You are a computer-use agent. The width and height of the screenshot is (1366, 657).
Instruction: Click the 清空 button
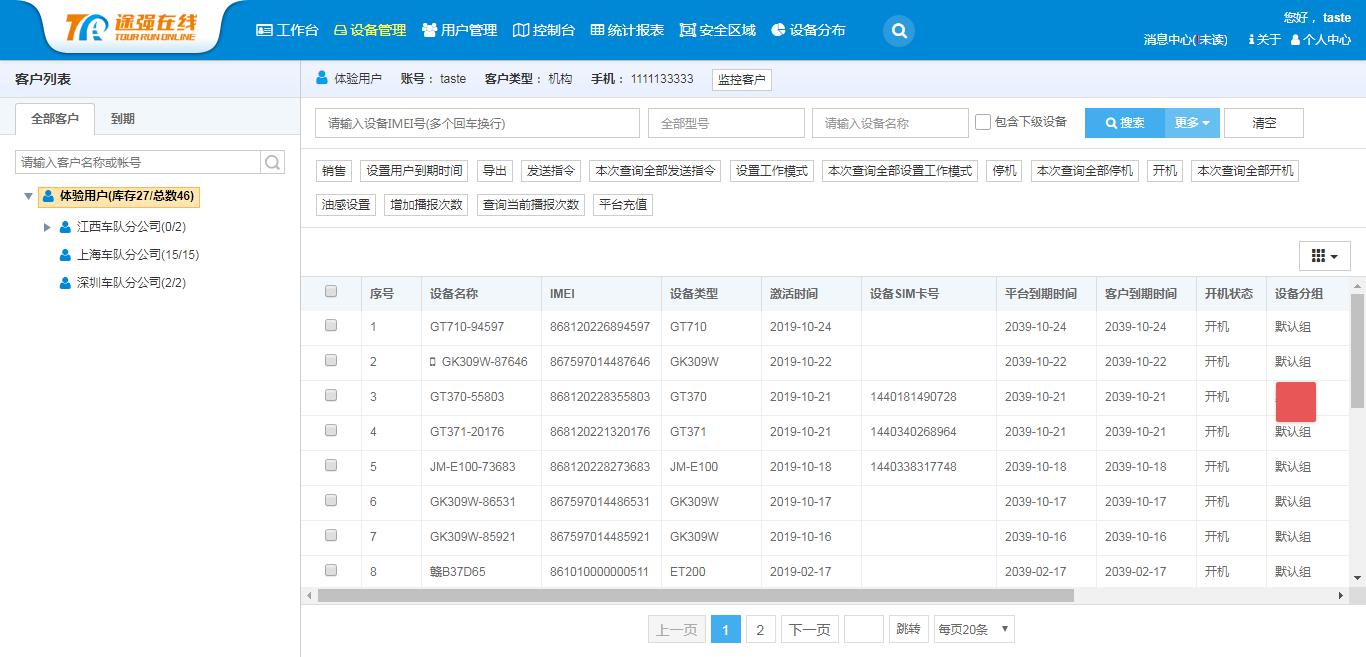(1264, 123)
